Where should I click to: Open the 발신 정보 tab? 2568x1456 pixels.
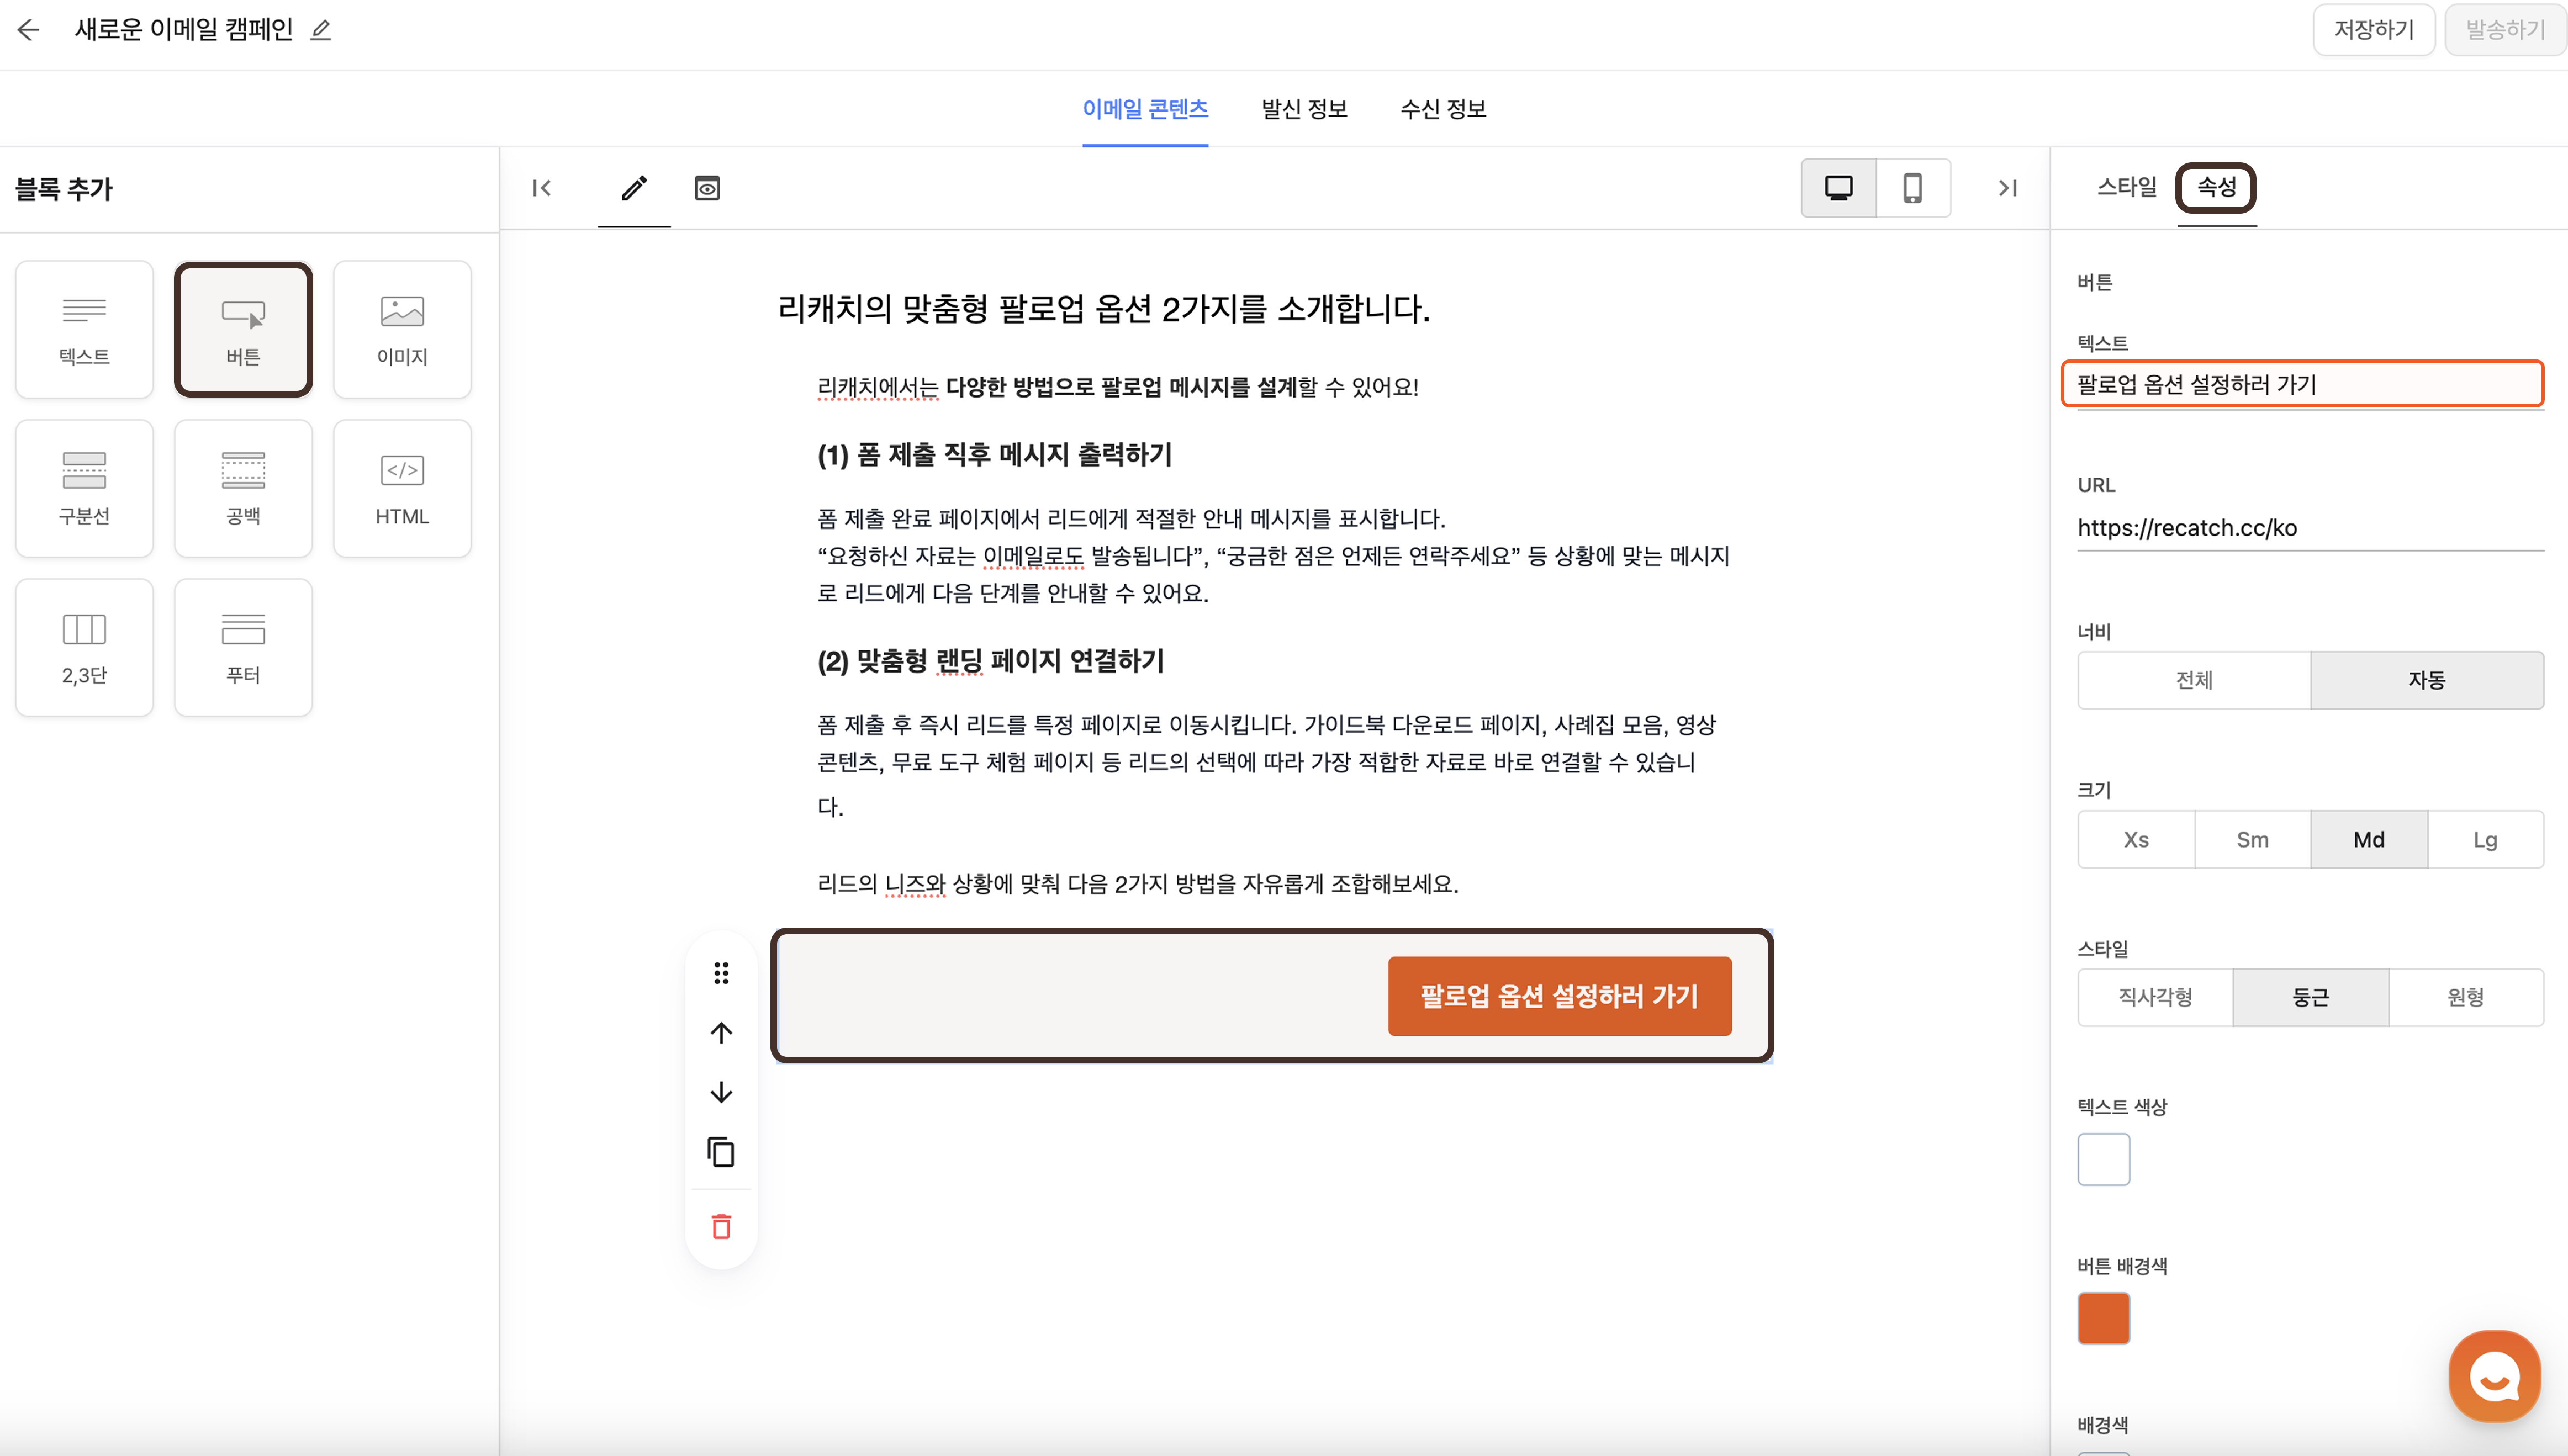[x=1304, y=109]
